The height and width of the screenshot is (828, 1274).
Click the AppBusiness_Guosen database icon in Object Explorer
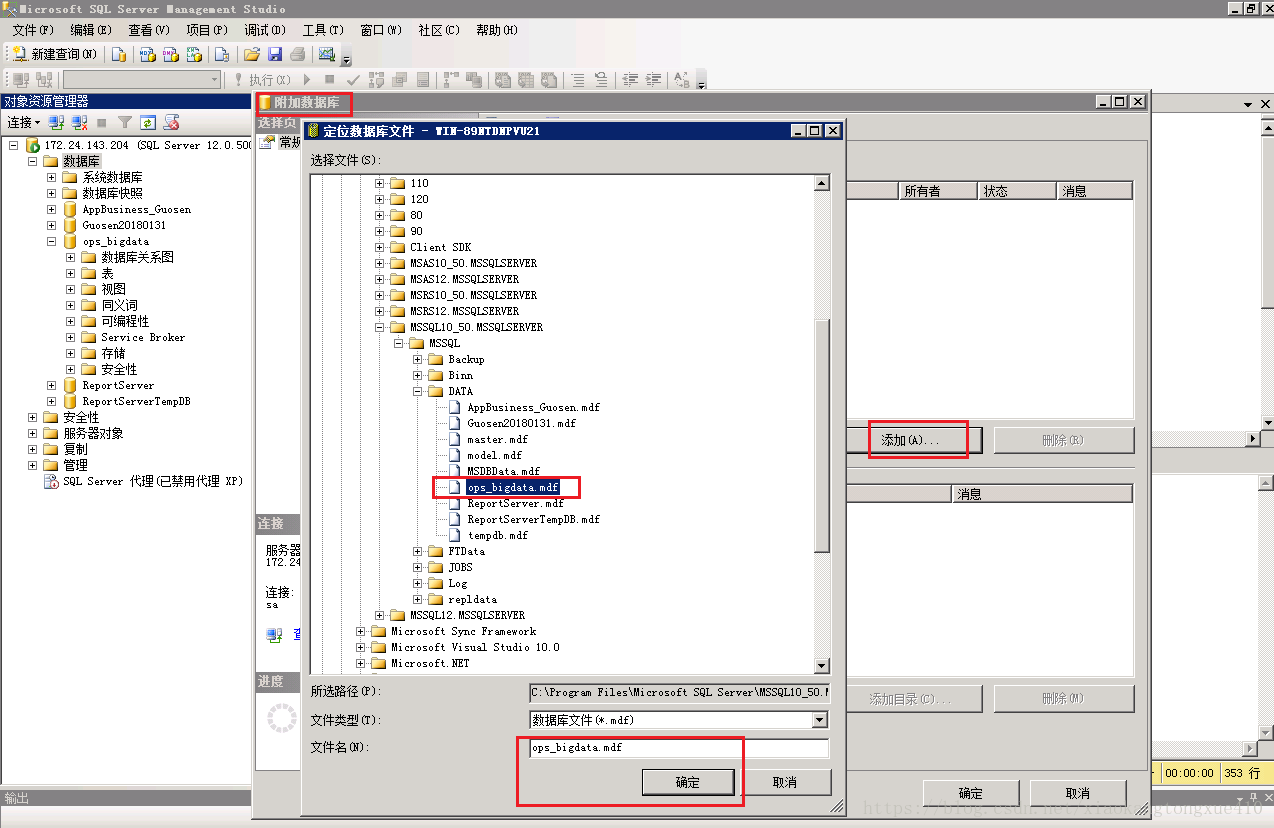[70, 209]
